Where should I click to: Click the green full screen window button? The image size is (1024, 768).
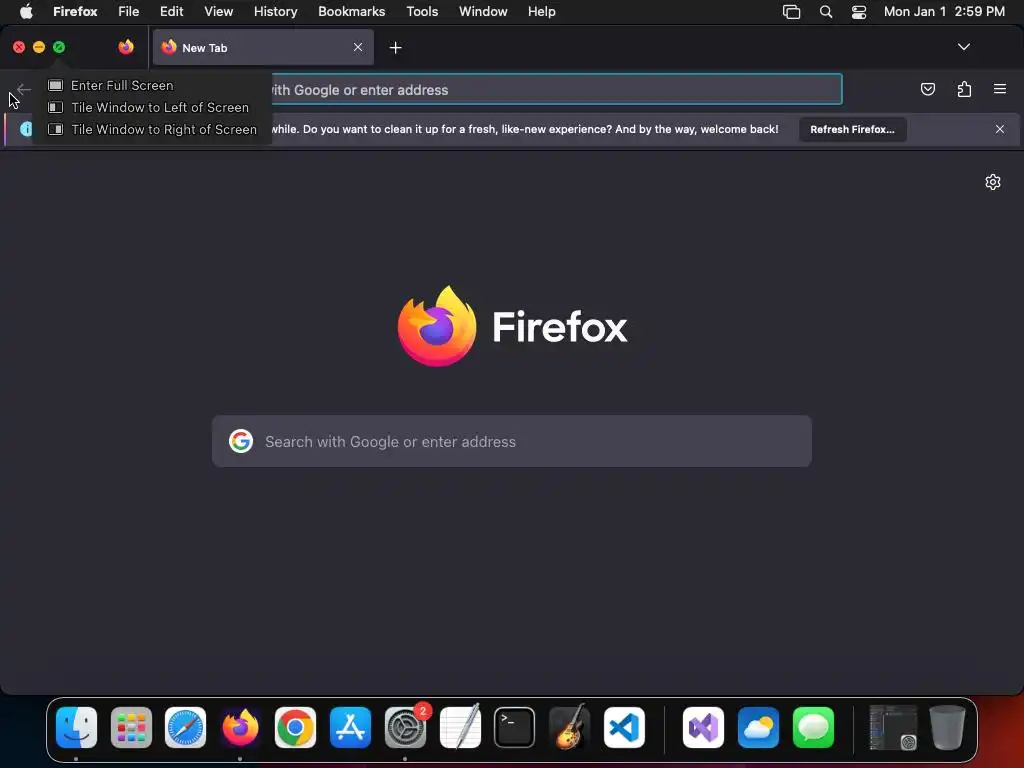[59, 47]
